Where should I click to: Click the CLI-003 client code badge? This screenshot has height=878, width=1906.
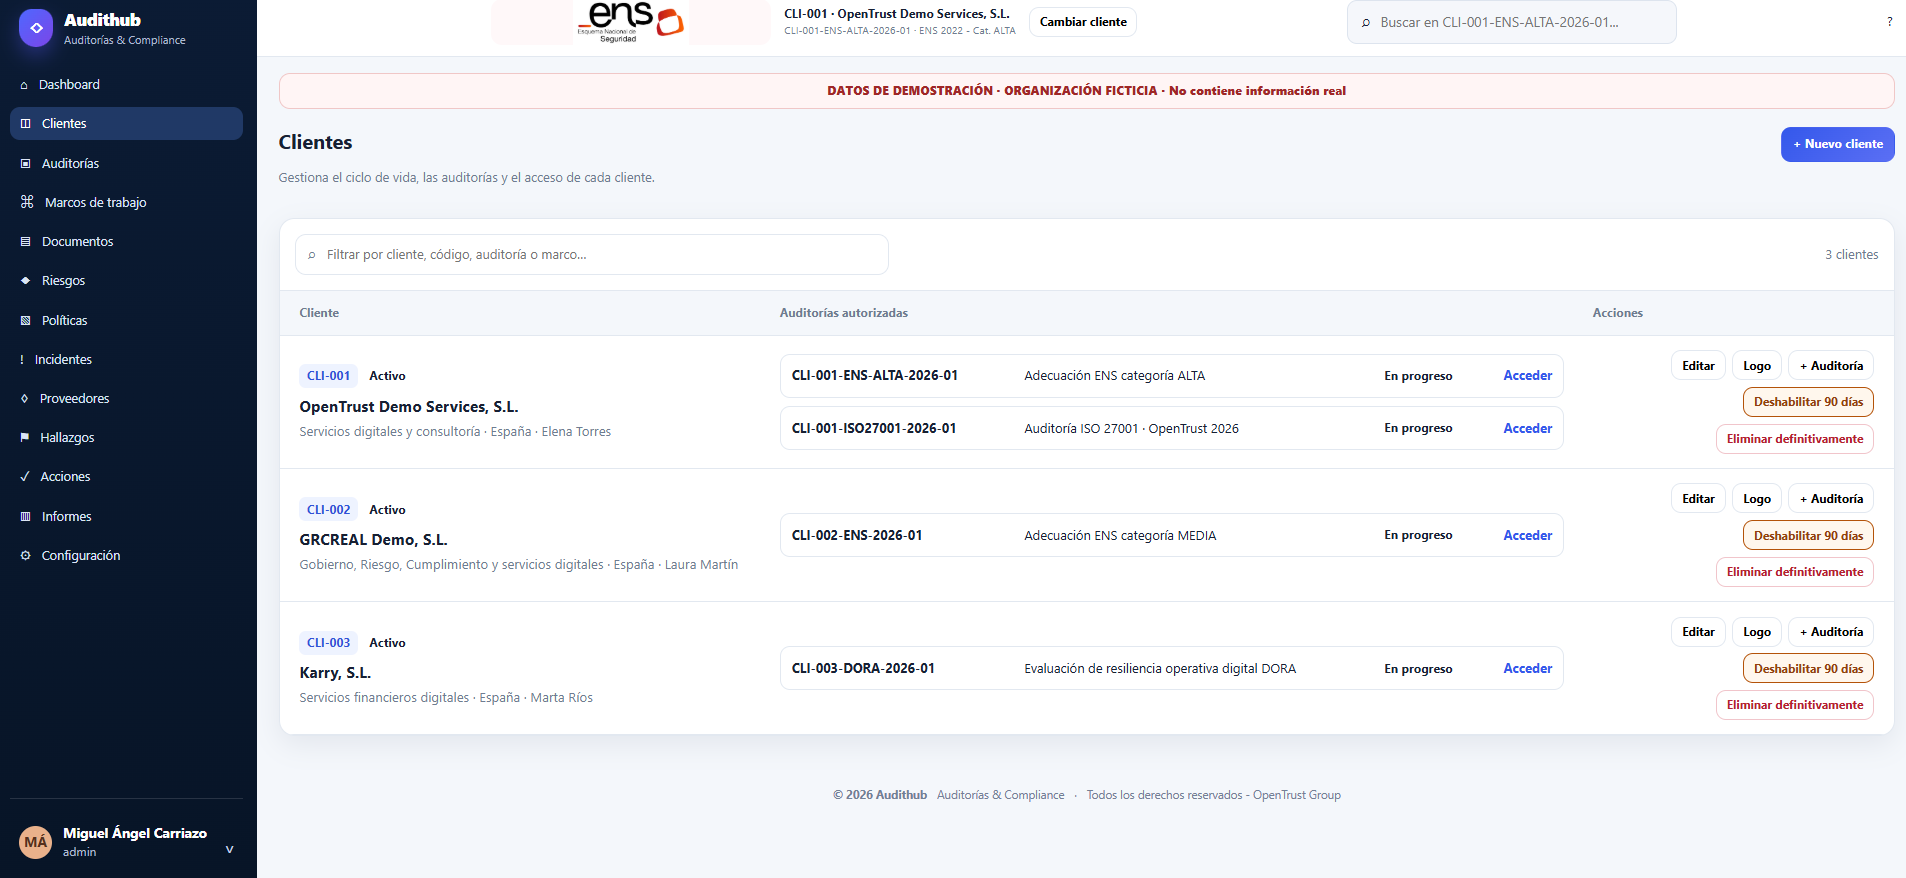tap(328, 643)
